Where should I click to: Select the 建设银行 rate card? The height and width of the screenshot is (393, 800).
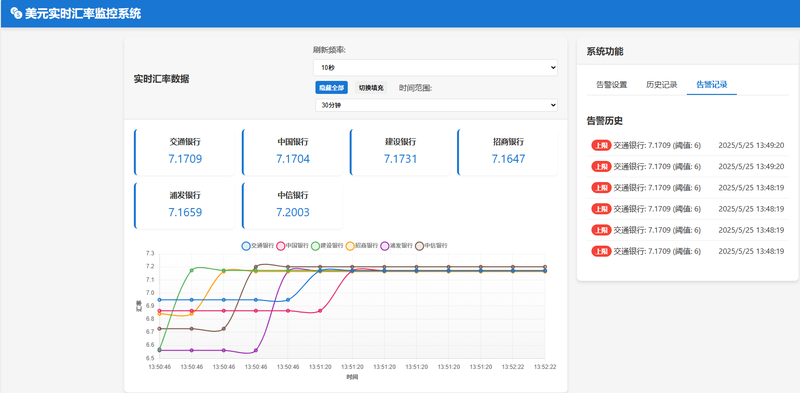click(400, 152)
